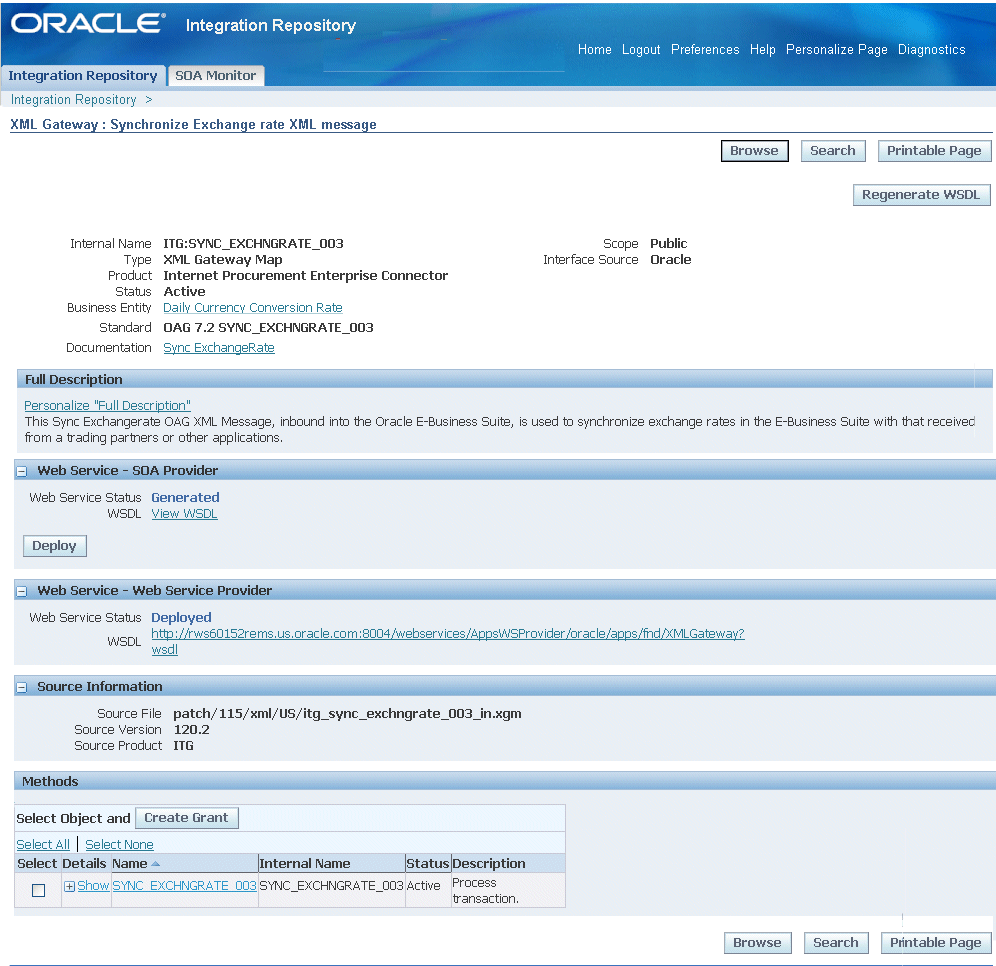Click the top Browse button
This screenshot has height=966, width=996.
755,151
